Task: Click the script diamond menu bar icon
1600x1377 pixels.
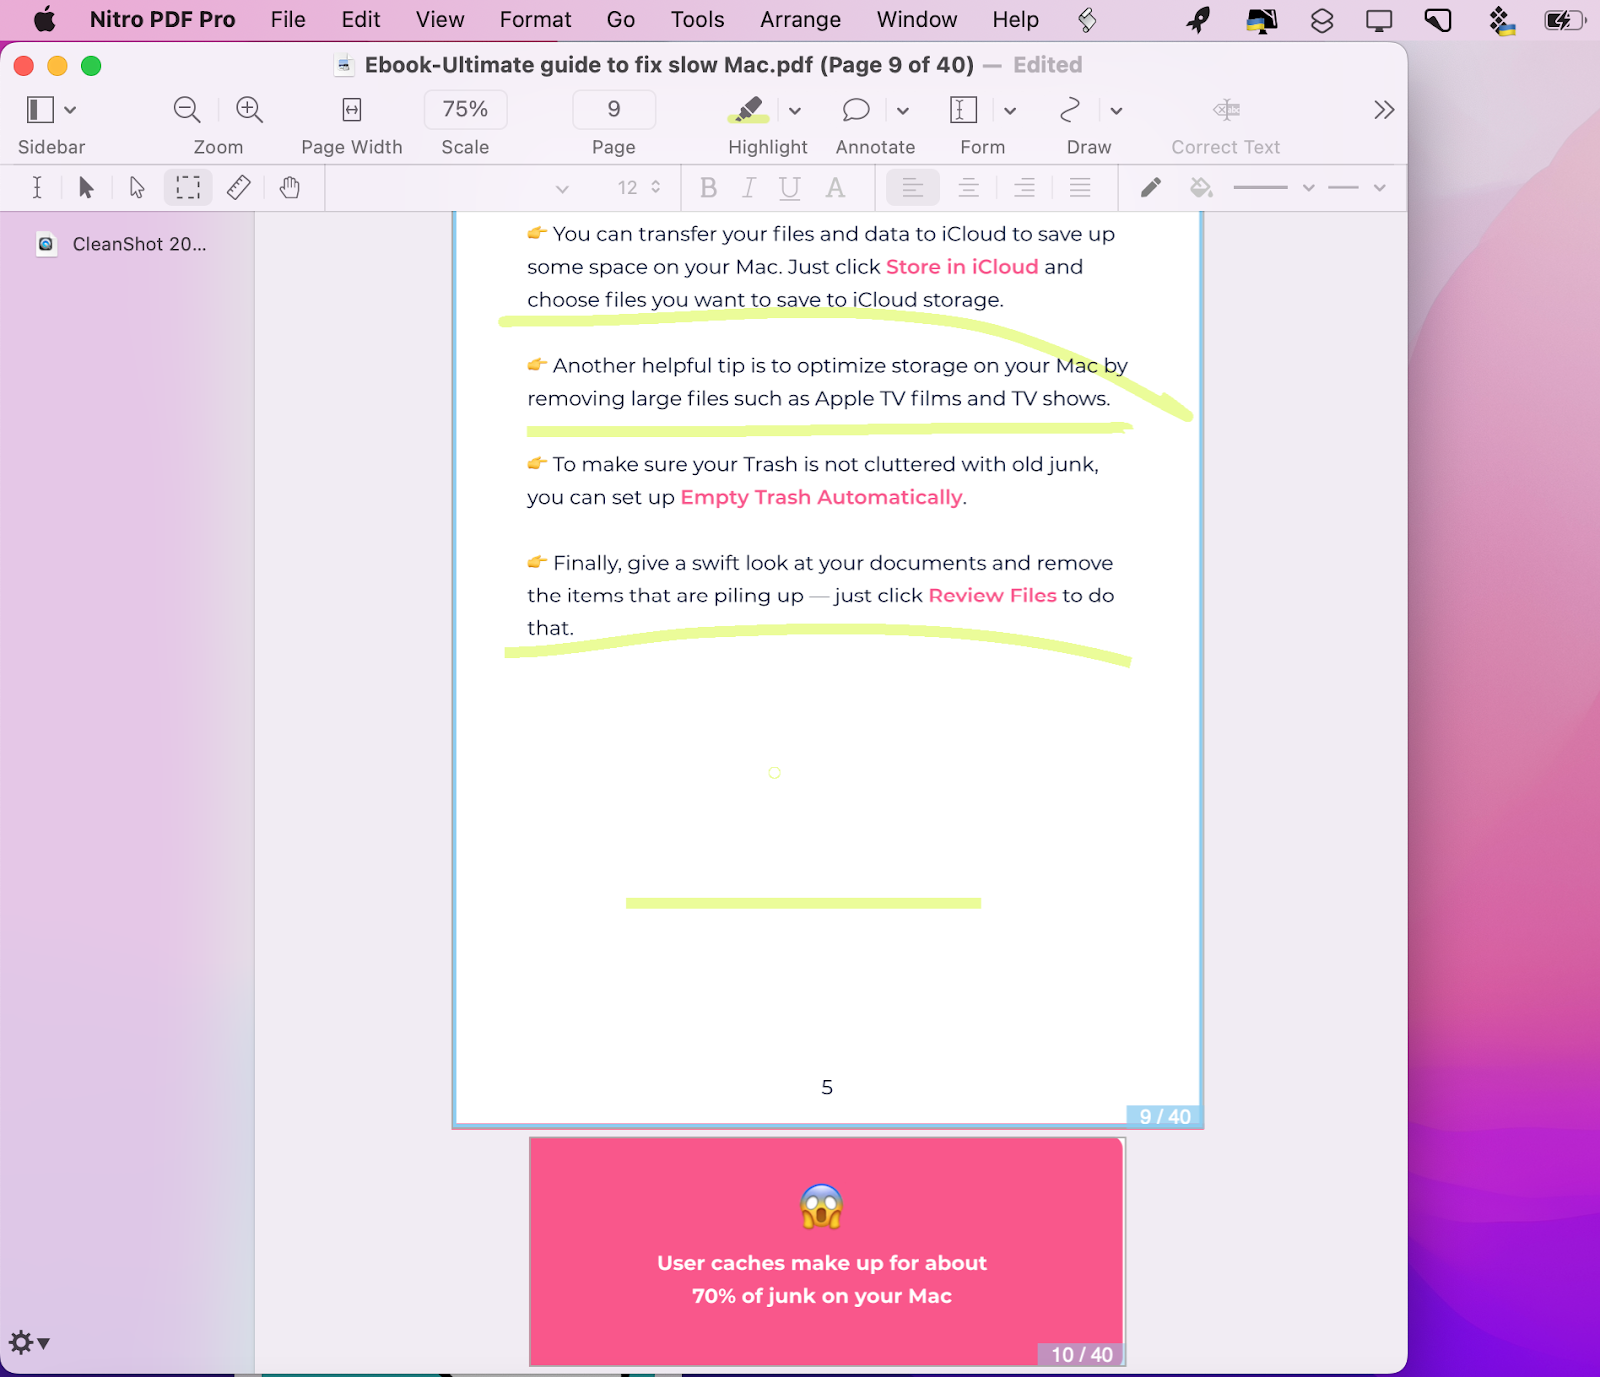Action: click(x=1087, y=20)
